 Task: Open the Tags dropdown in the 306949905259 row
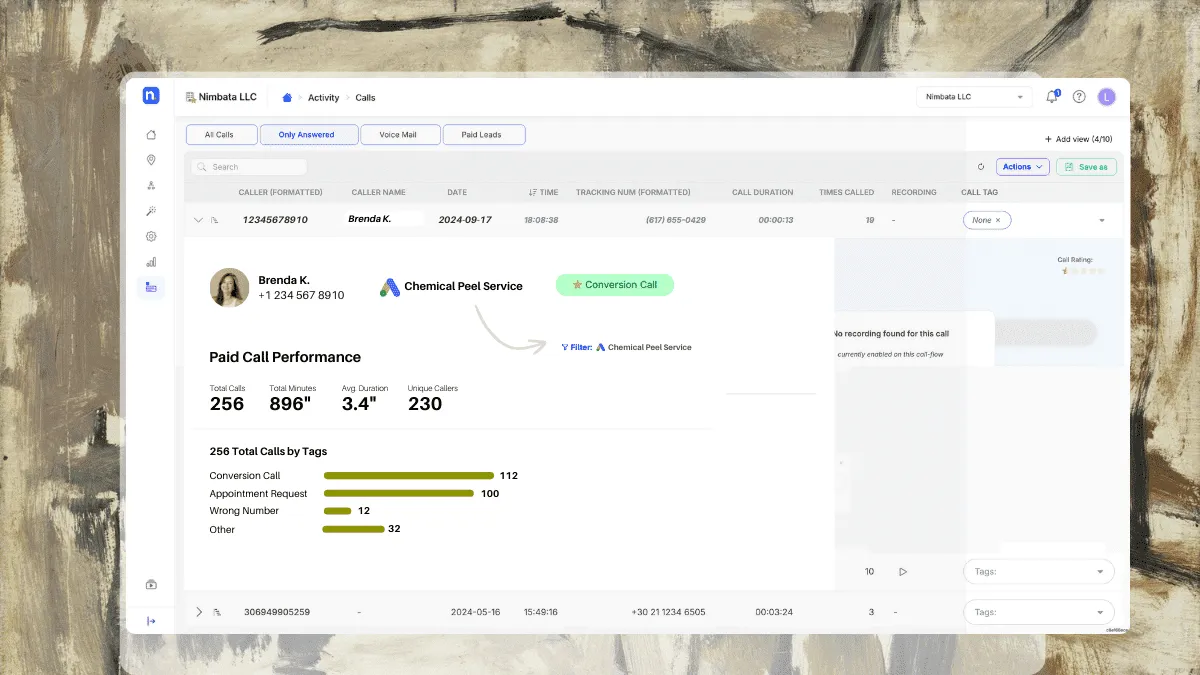pos(1038,612)
